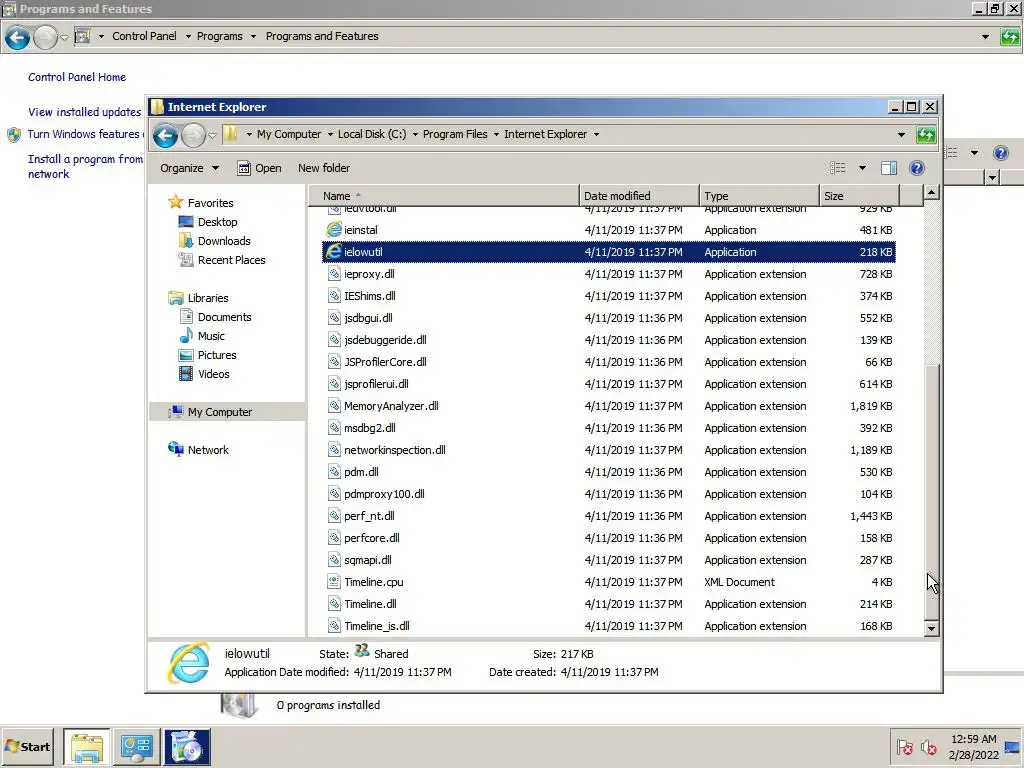Select My Computer in navigation pane

[x=220, y=412]
